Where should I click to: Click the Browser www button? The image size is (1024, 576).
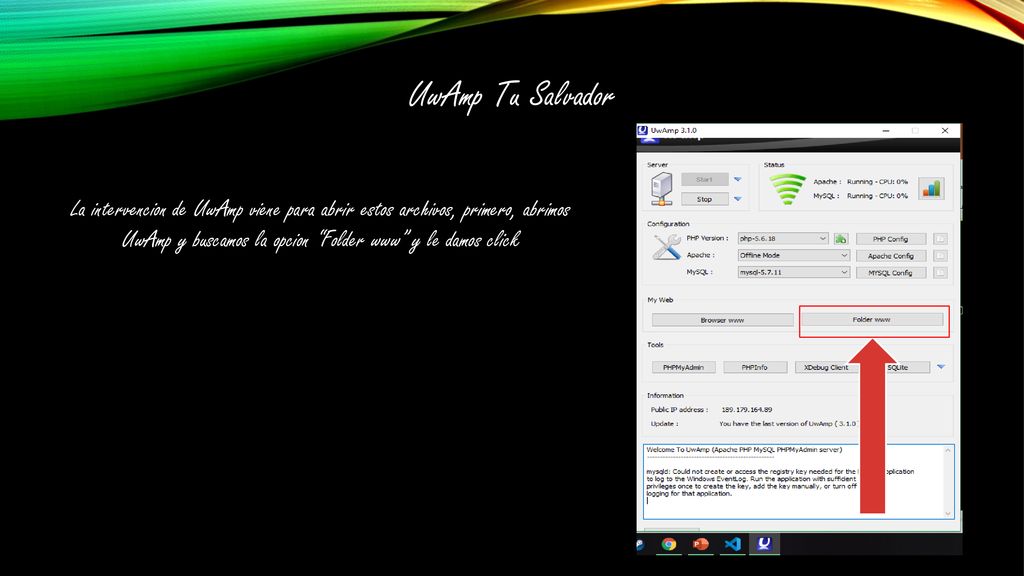pyautogui.click(x=722, y=320)
